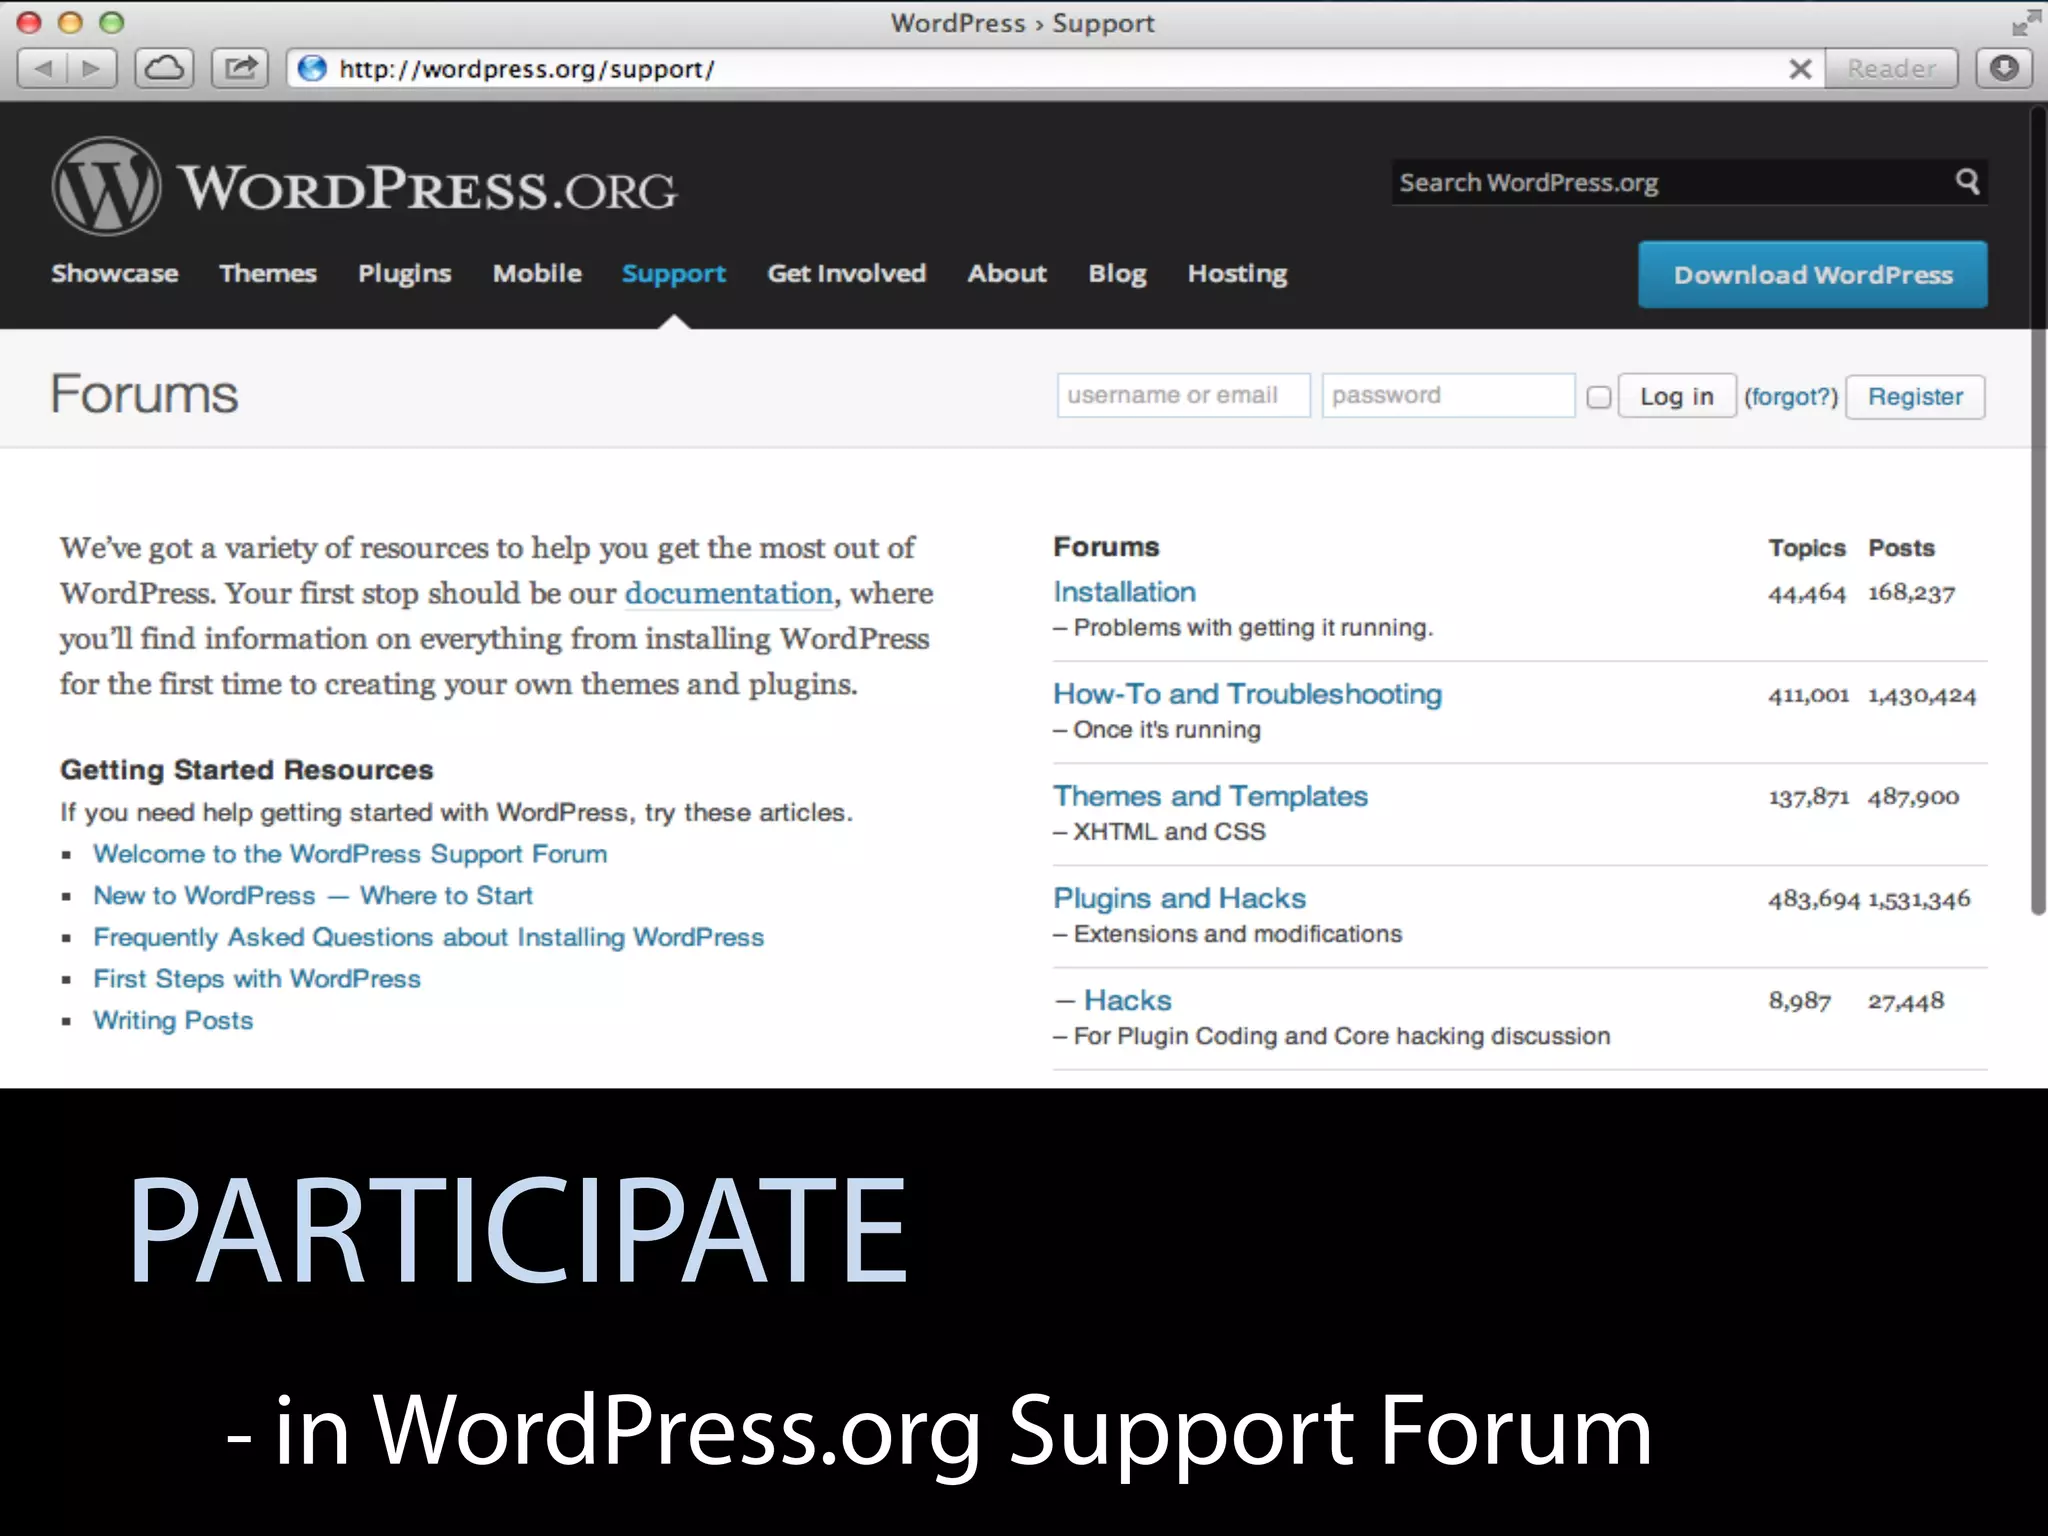This screenshot has width=2048, height=1536.
Task: Click the username or email field
Action: (1183, 395)
